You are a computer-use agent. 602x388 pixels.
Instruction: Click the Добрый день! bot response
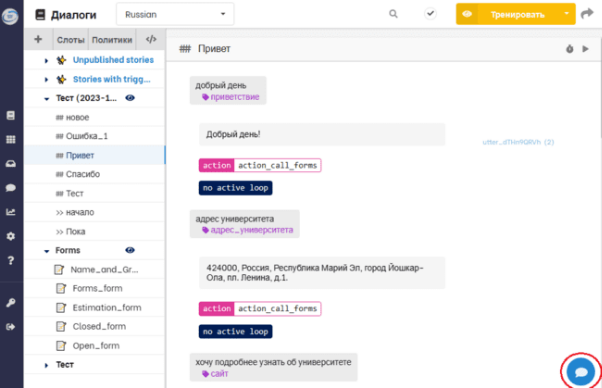pos(322,134)
